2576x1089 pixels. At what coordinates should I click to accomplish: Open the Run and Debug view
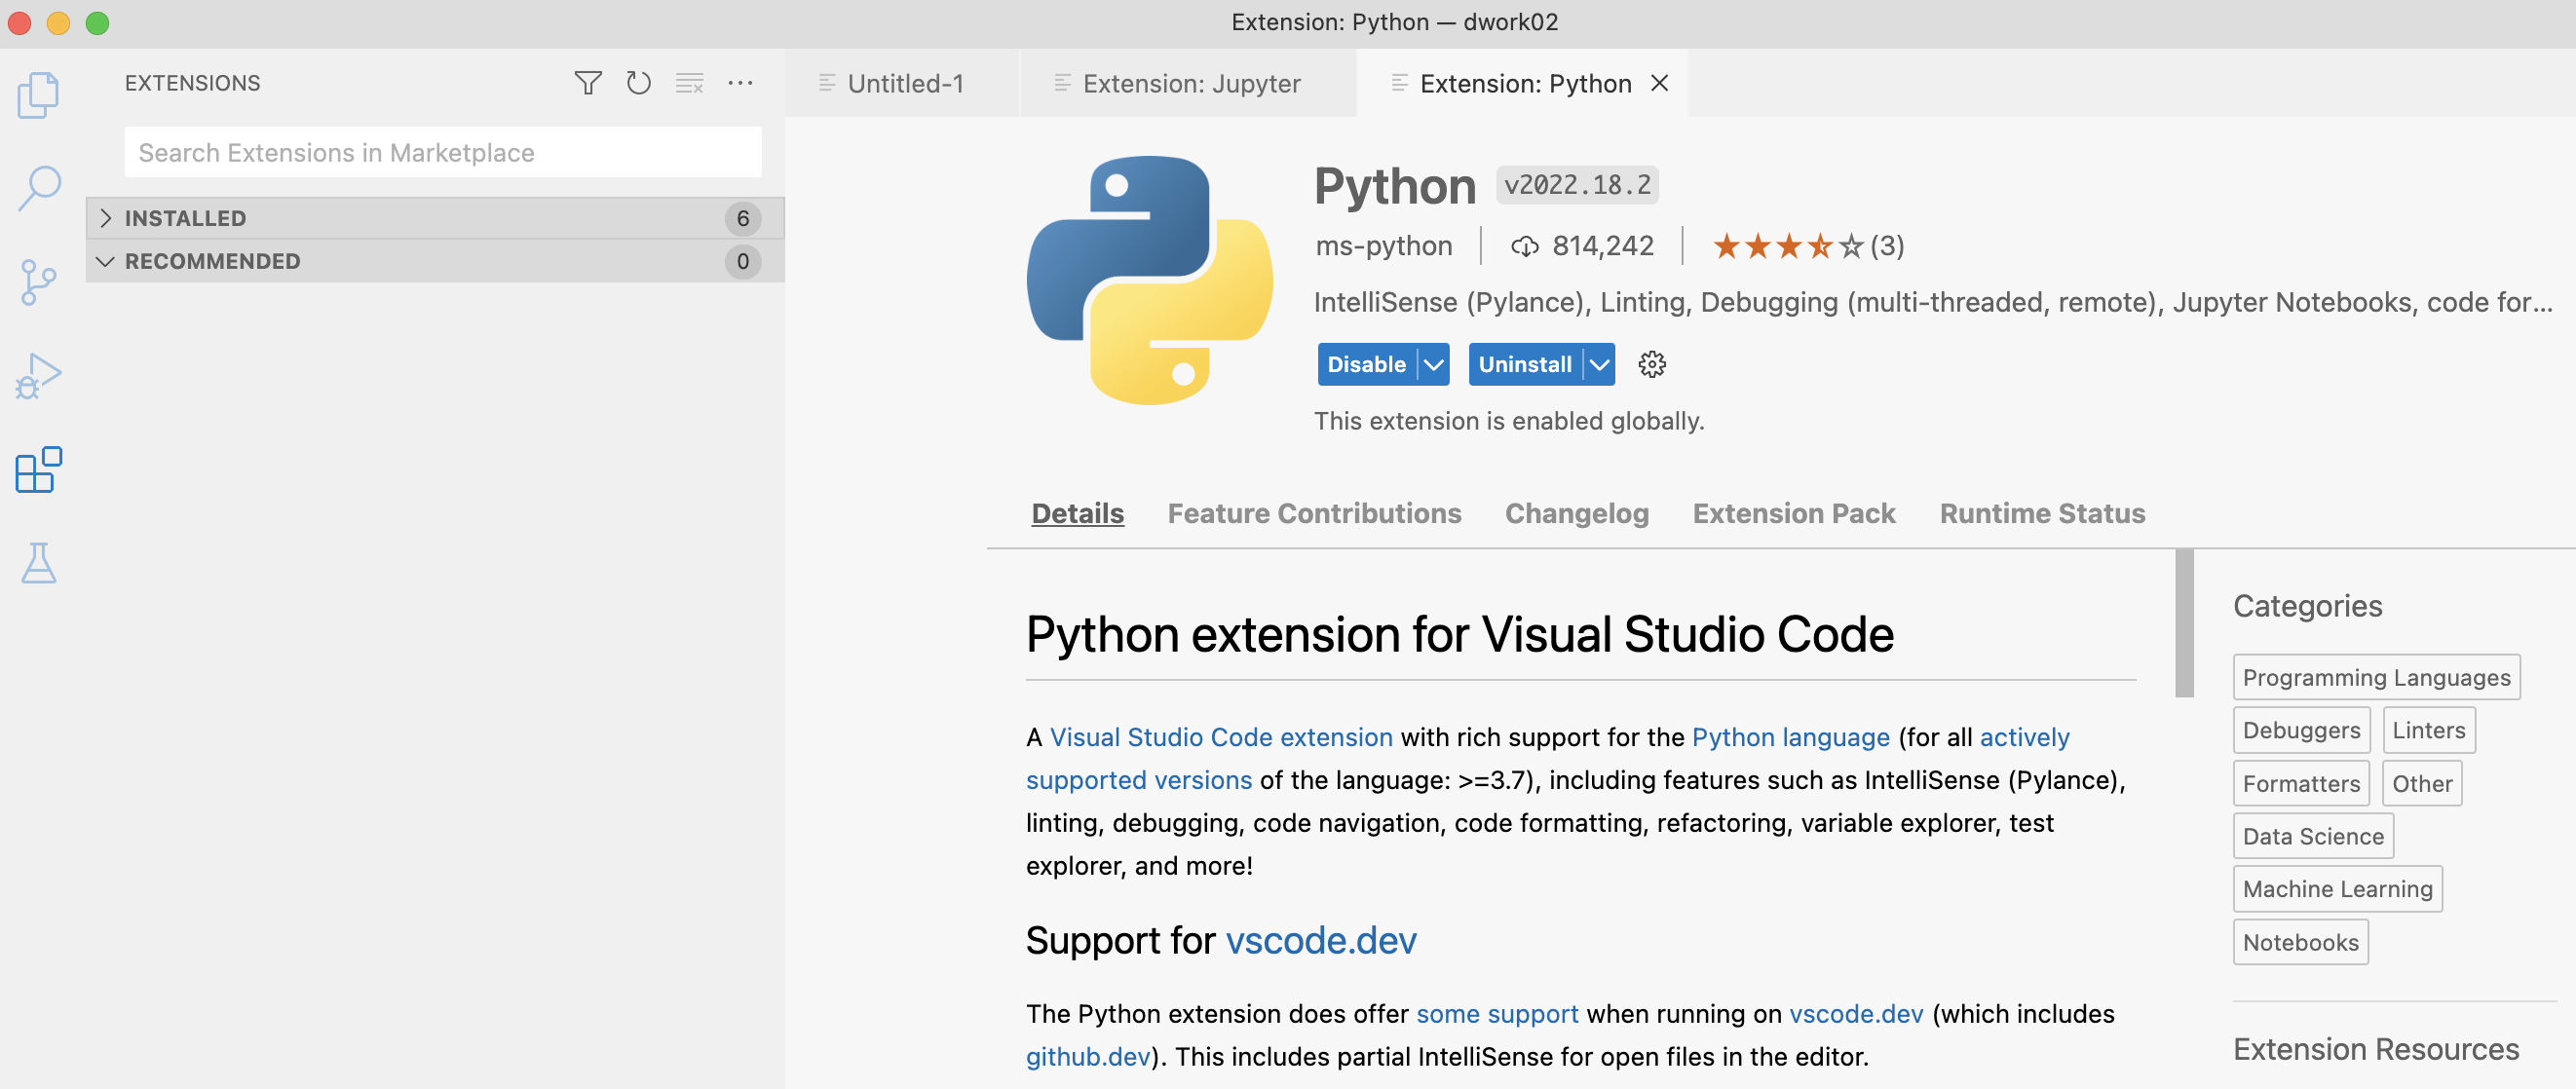pos(38,376)
